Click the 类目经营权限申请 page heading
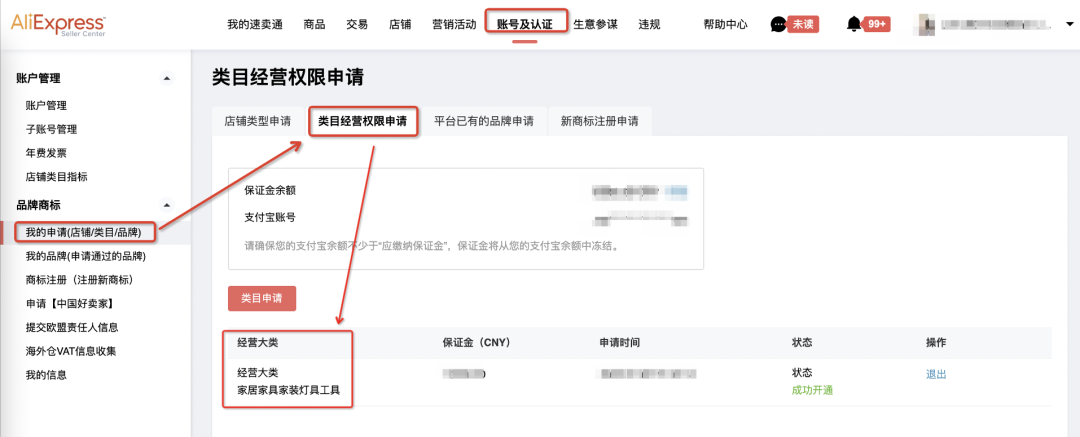 288,78
